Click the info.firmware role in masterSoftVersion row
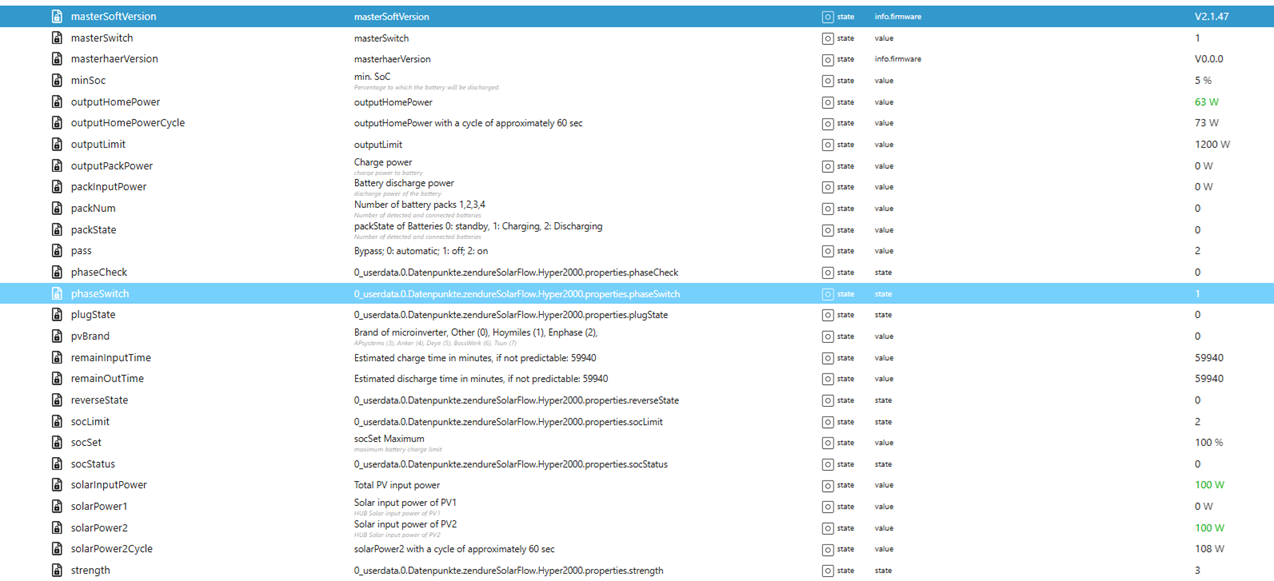 click(x=898, y=17)
